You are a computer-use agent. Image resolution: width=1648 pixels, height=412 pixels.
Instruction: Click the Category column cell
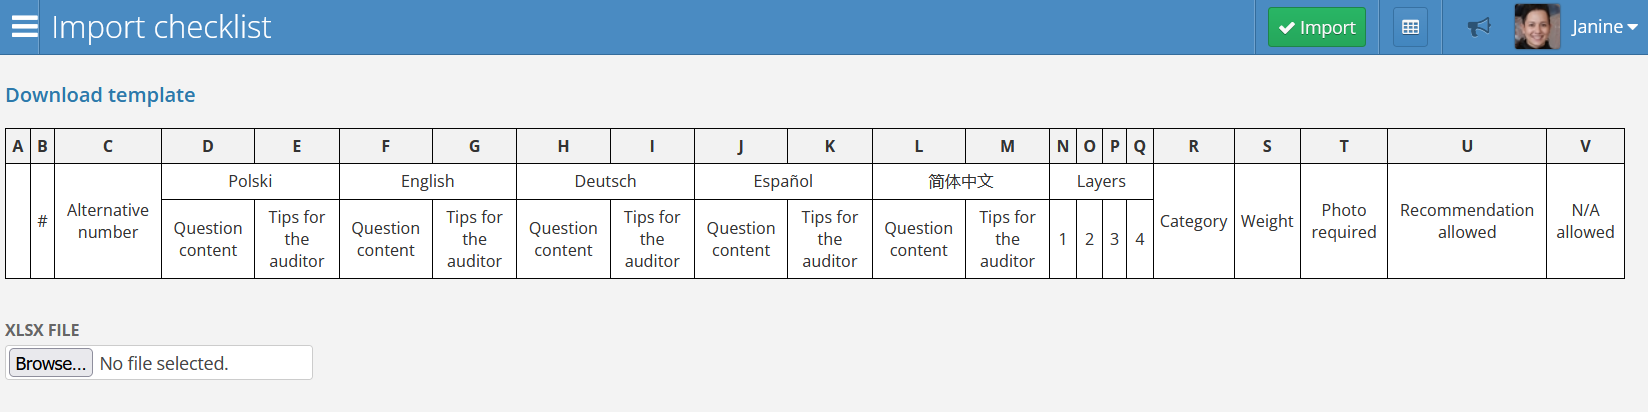click(1193, 221)
